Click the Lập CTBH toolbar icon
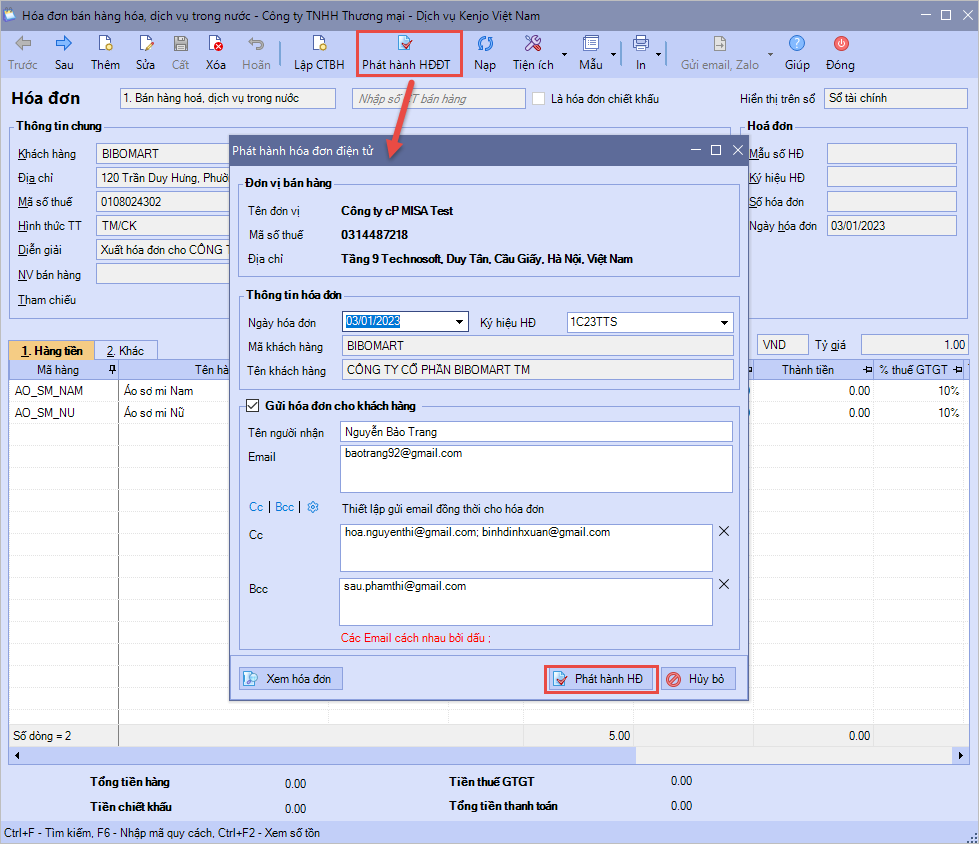This screenshot has width=979, height=844. coord(319,44)
